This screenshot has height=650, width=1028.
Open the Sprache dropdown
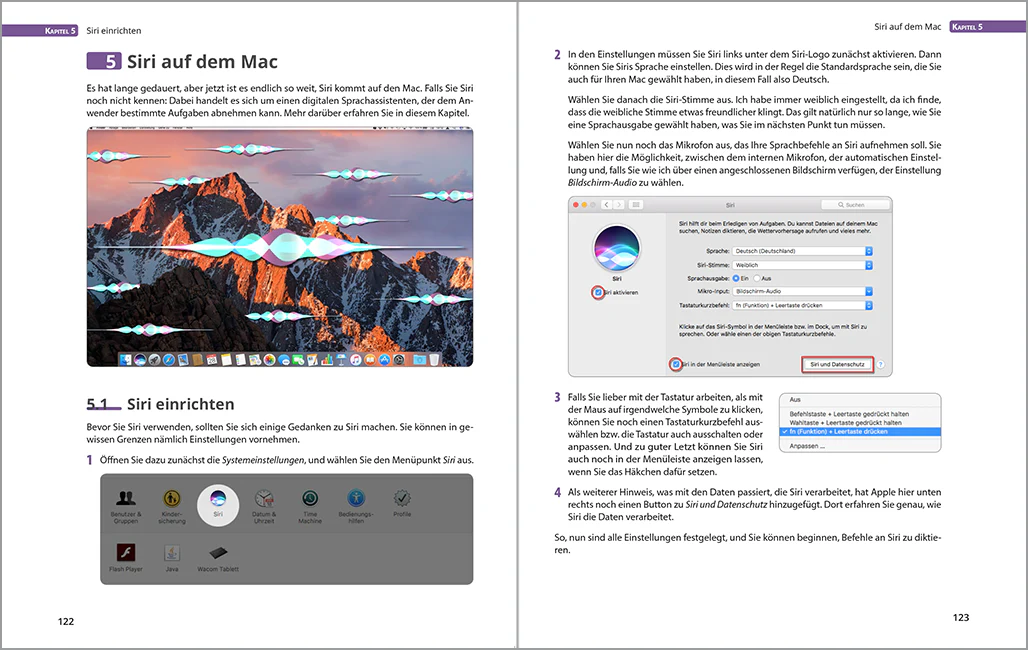point(802,251)
